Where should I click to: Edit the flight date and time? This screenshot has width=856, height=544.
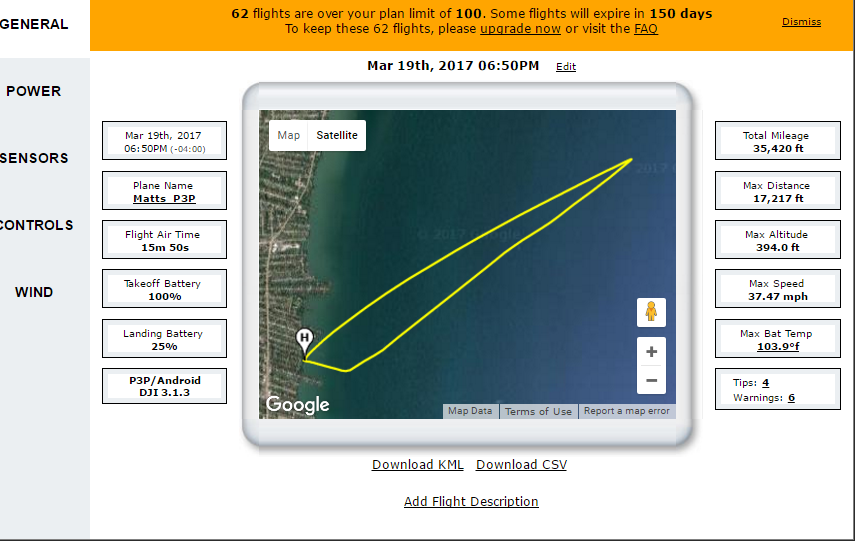(x=566, y=67)
